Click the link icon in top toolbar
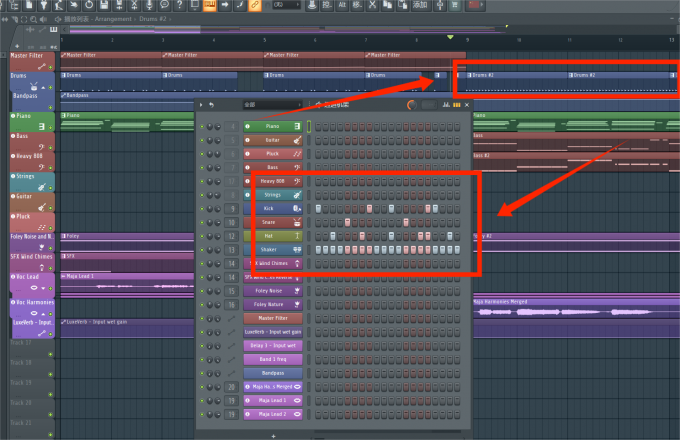680x440 pixels. tap(255, 6)
